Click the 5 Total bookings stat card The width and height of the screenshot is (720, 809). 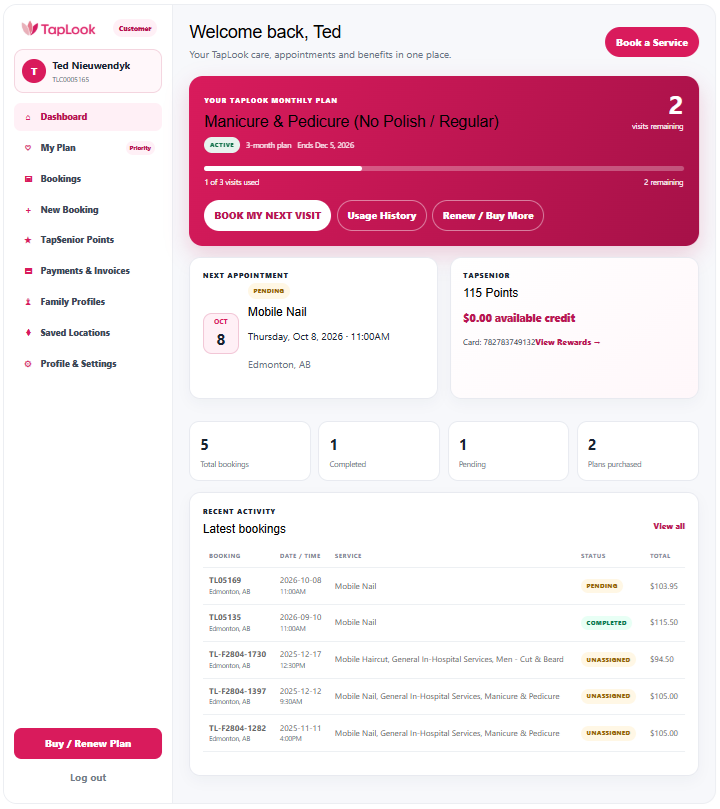(x=250, y=451)
